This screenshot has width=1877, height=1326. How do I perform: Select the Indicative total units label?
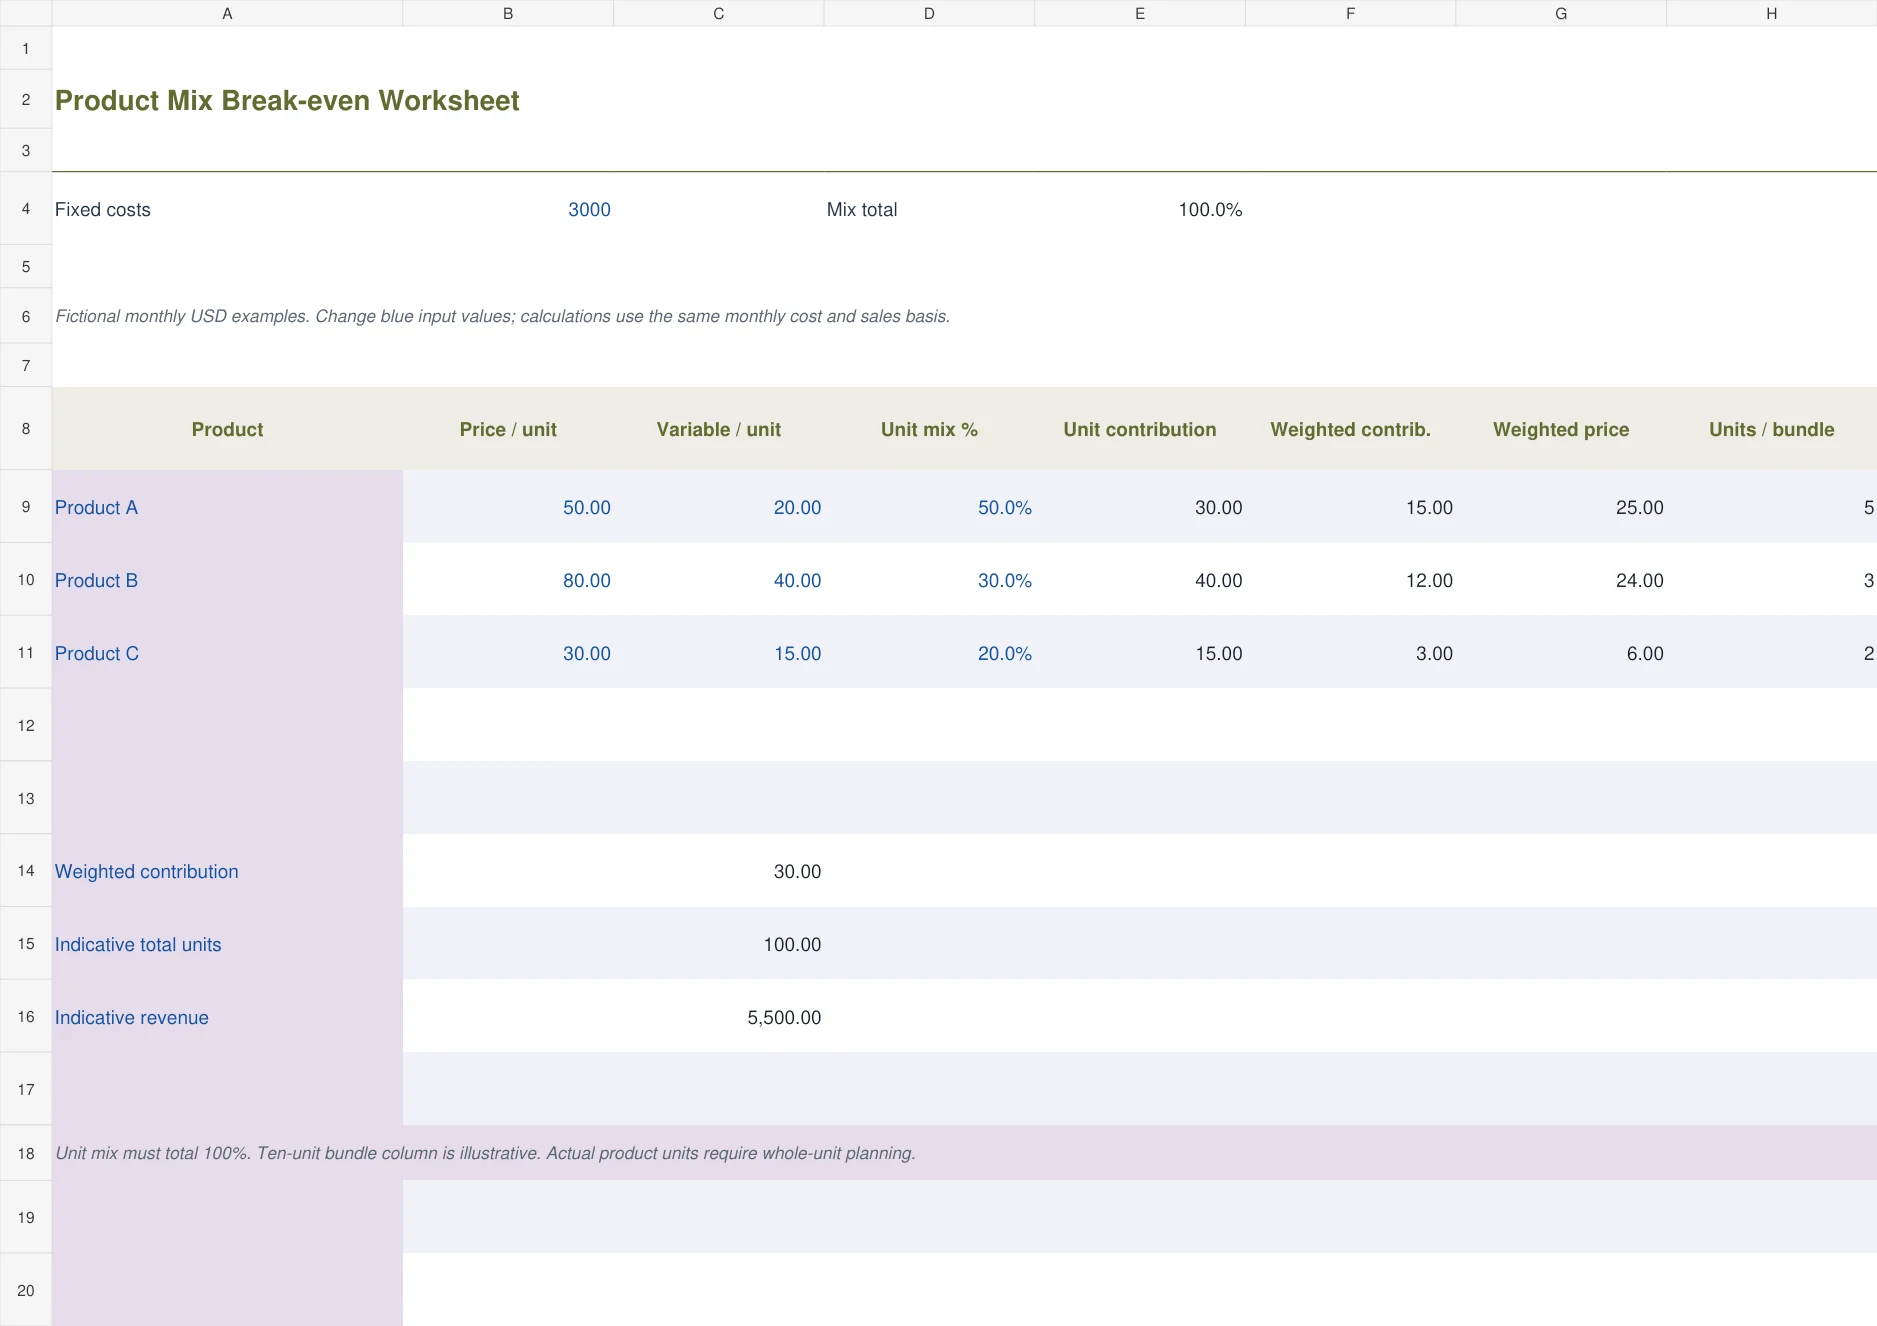pos(227,944)
